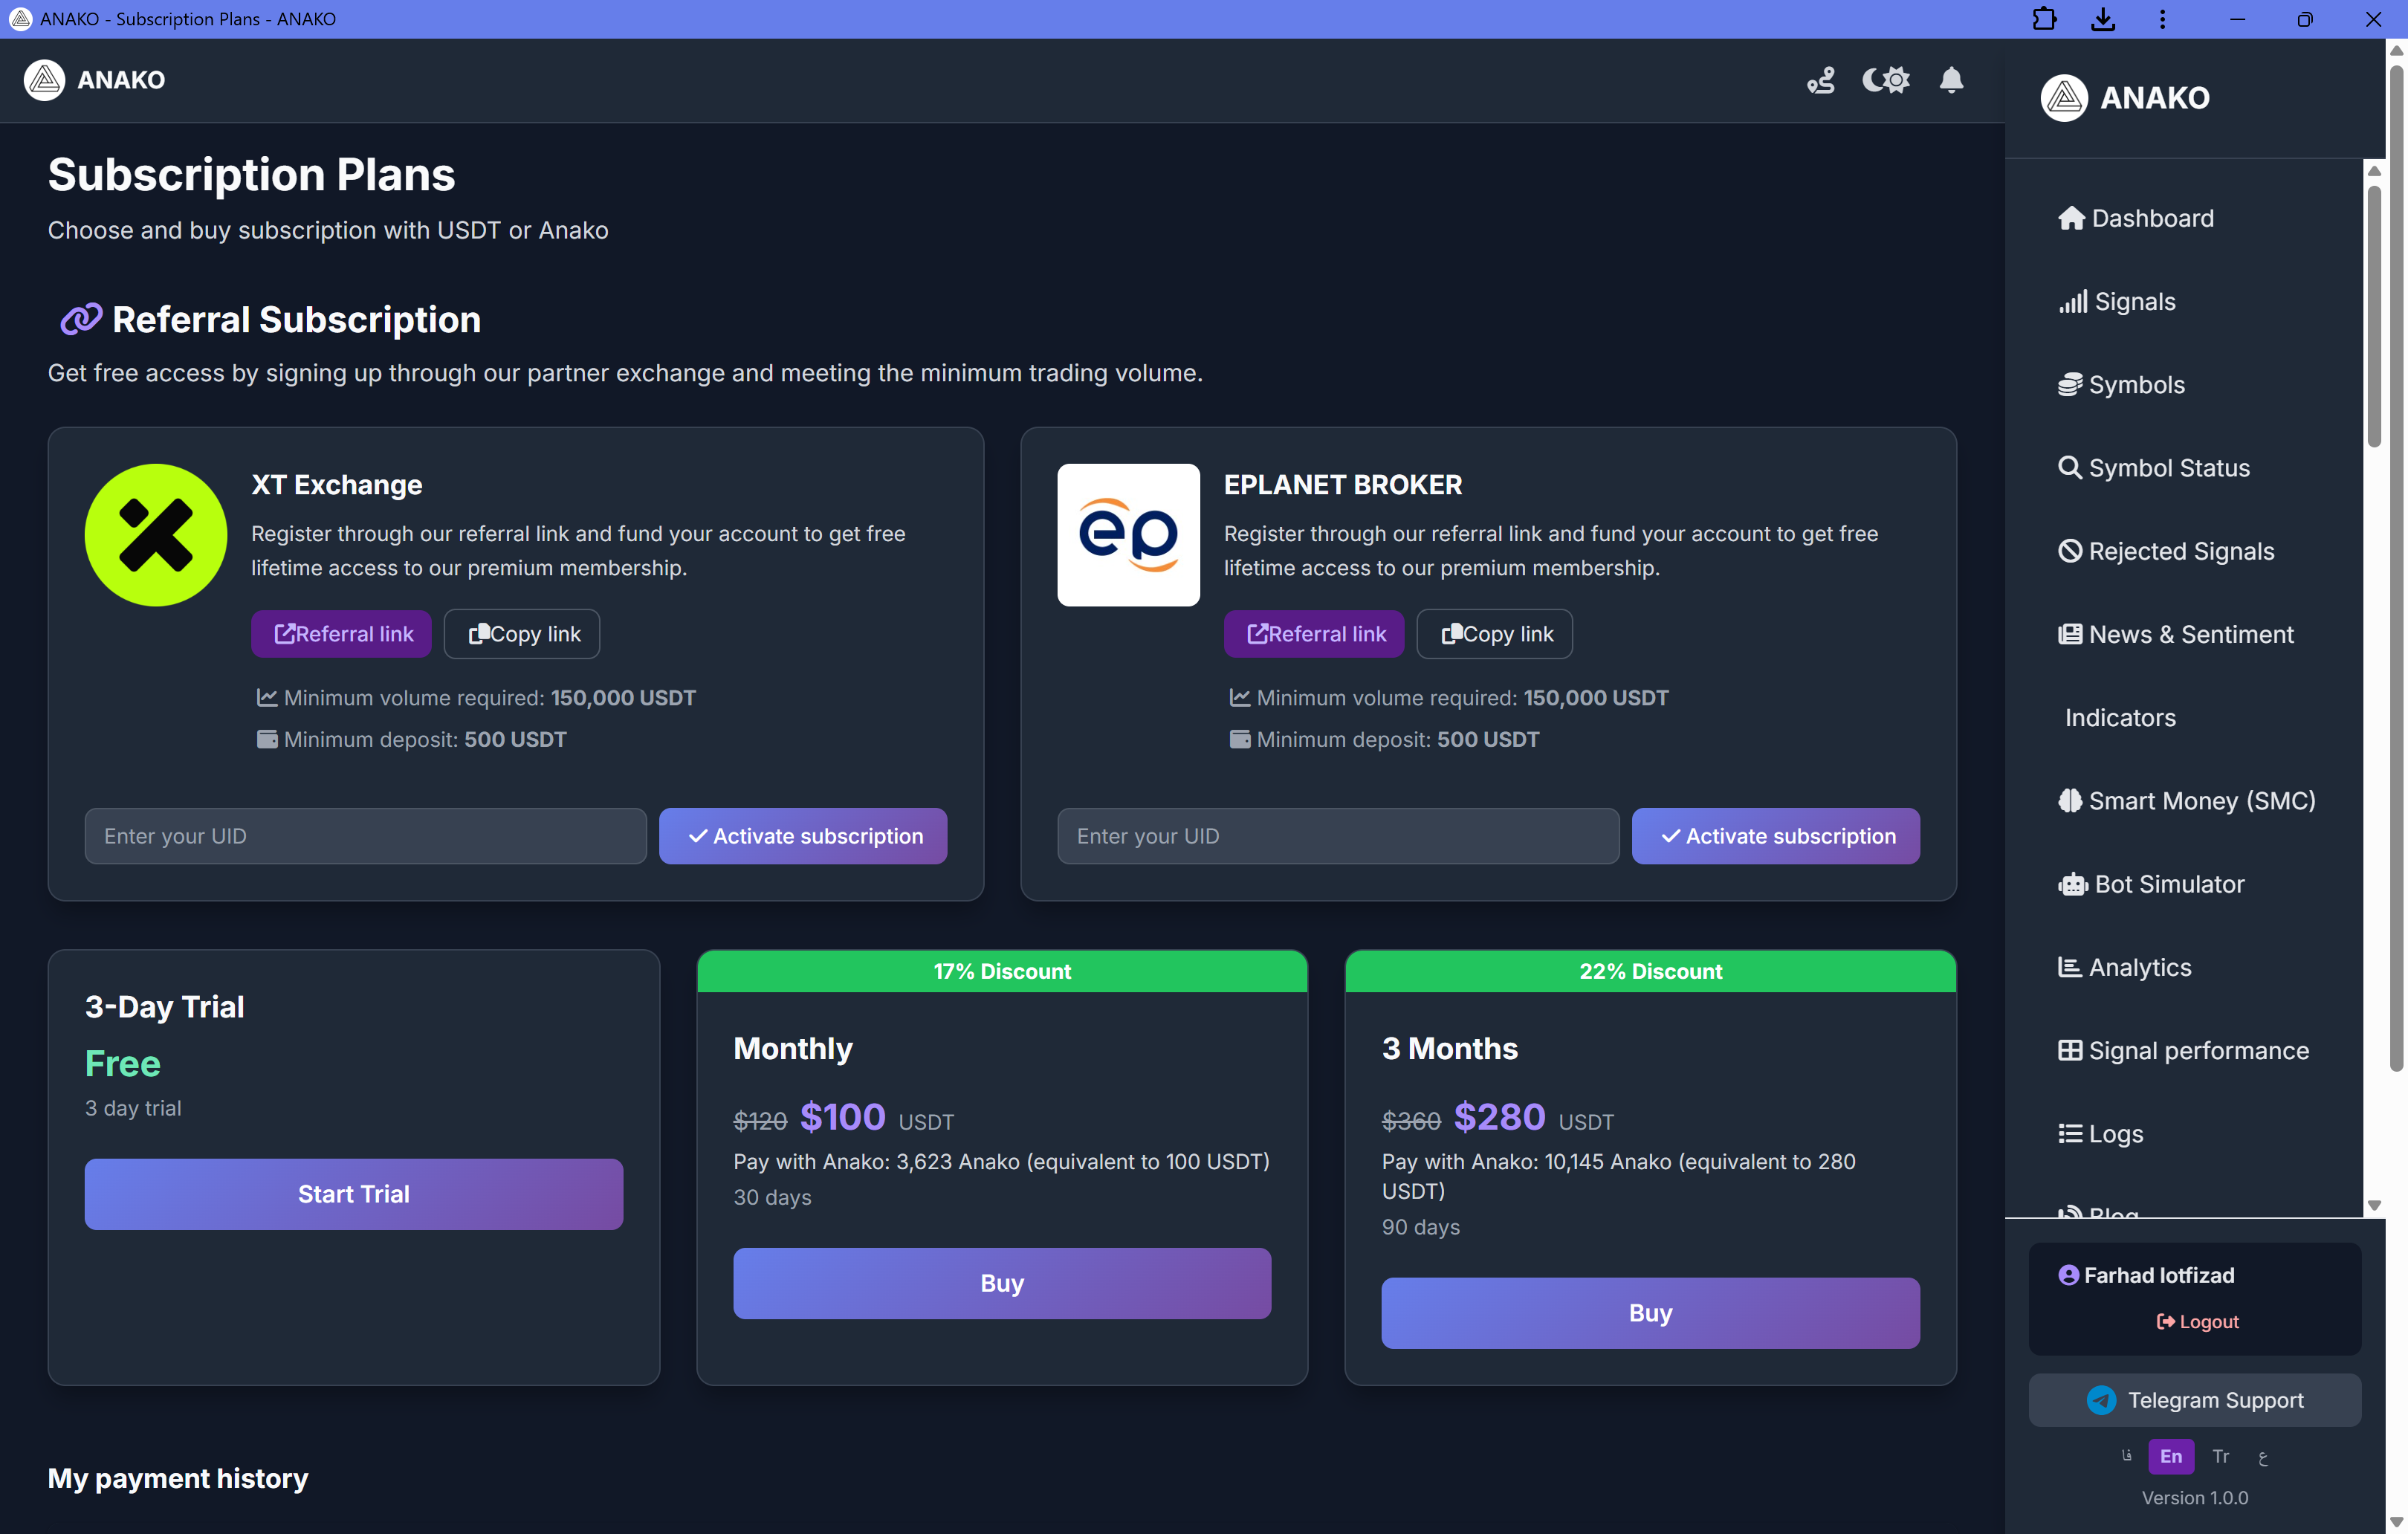Click the 17% Discount banner

coord(1002,971)
